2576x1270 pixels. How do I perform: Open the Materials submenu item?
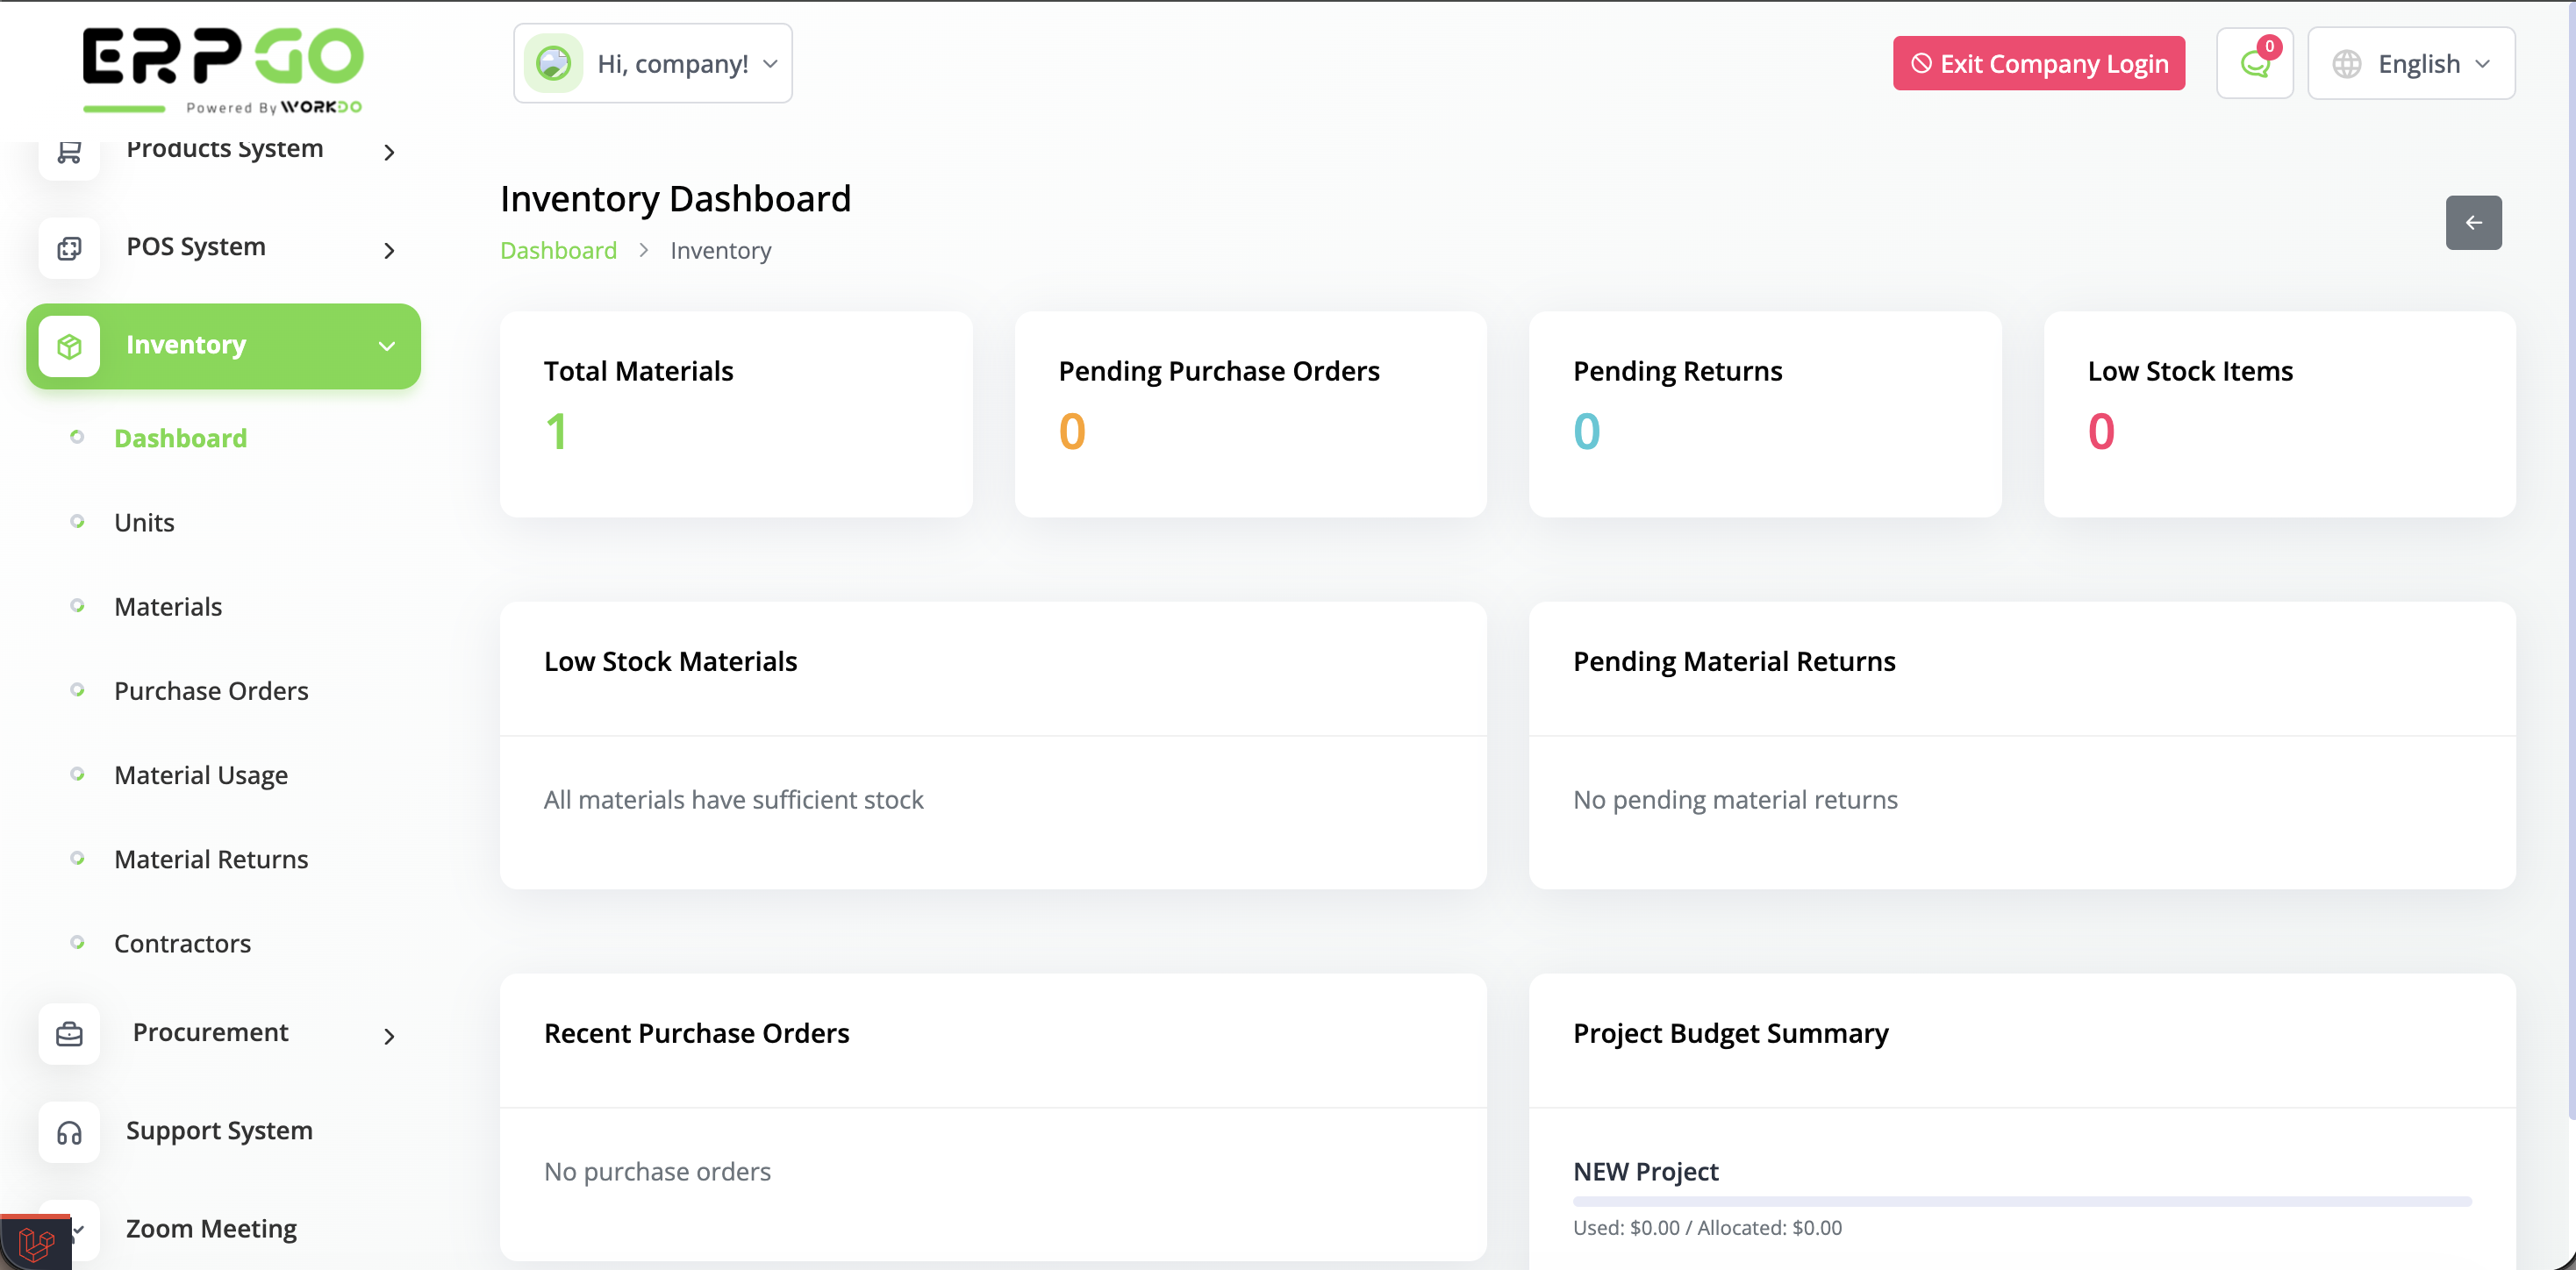pos(168,606)
